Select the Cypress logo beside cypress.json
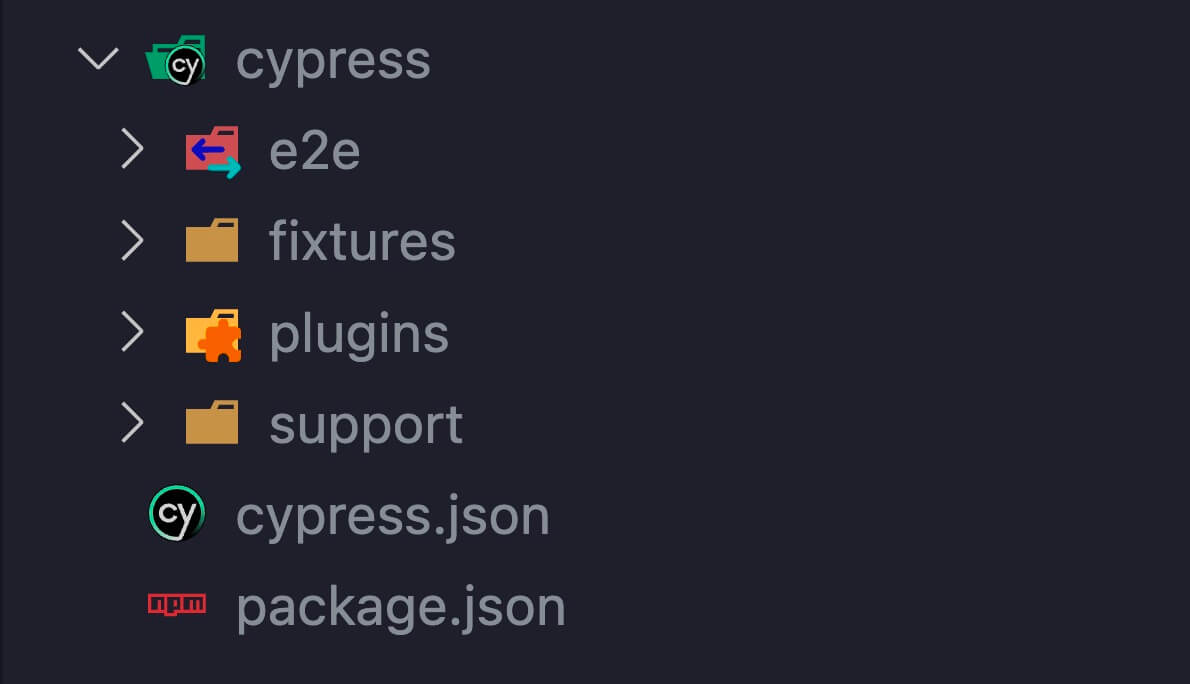Screen dimensions: 1190x684 pos(176,513)
